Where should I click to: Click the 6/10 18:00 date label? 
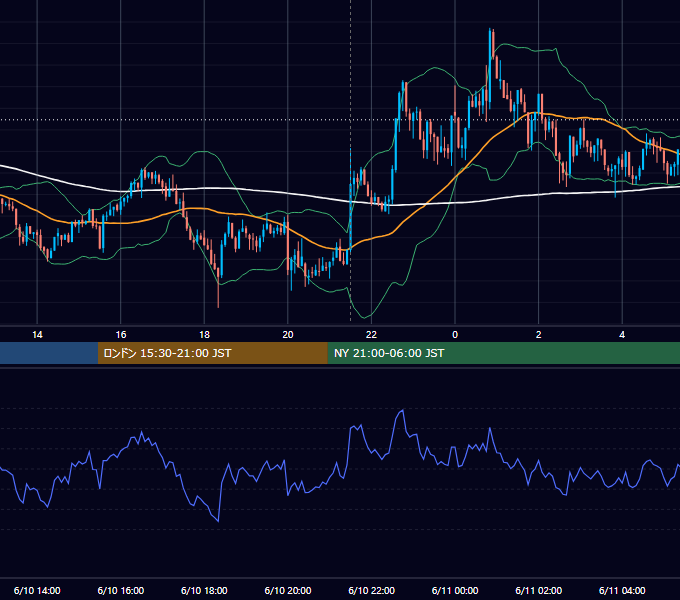pos(204,590)
